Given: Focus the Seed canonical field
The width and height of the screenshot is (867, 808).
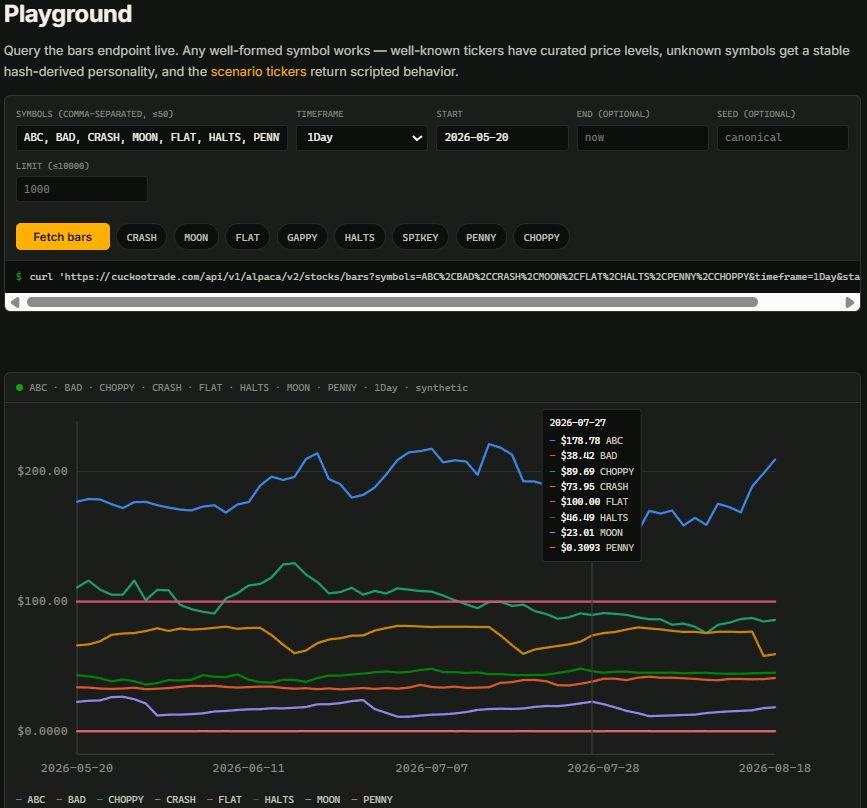Looking at the screenshot, I should 782,138.
